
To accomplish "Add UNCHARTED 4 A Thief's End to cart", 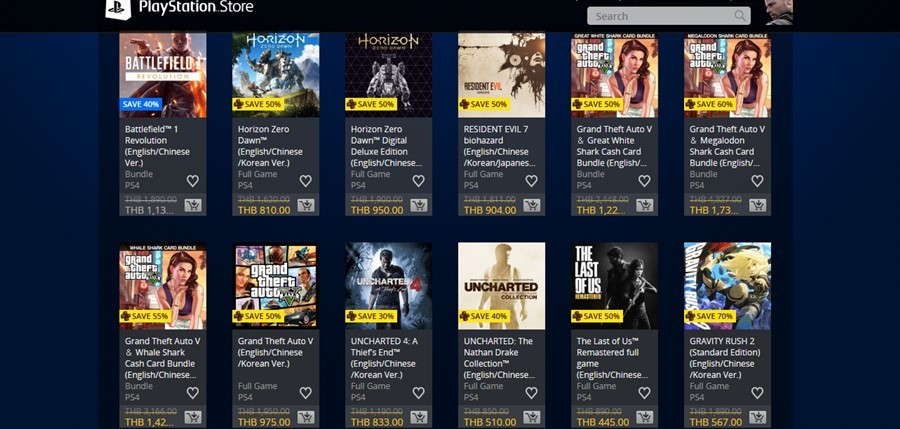I will click(x=418, y=417).
